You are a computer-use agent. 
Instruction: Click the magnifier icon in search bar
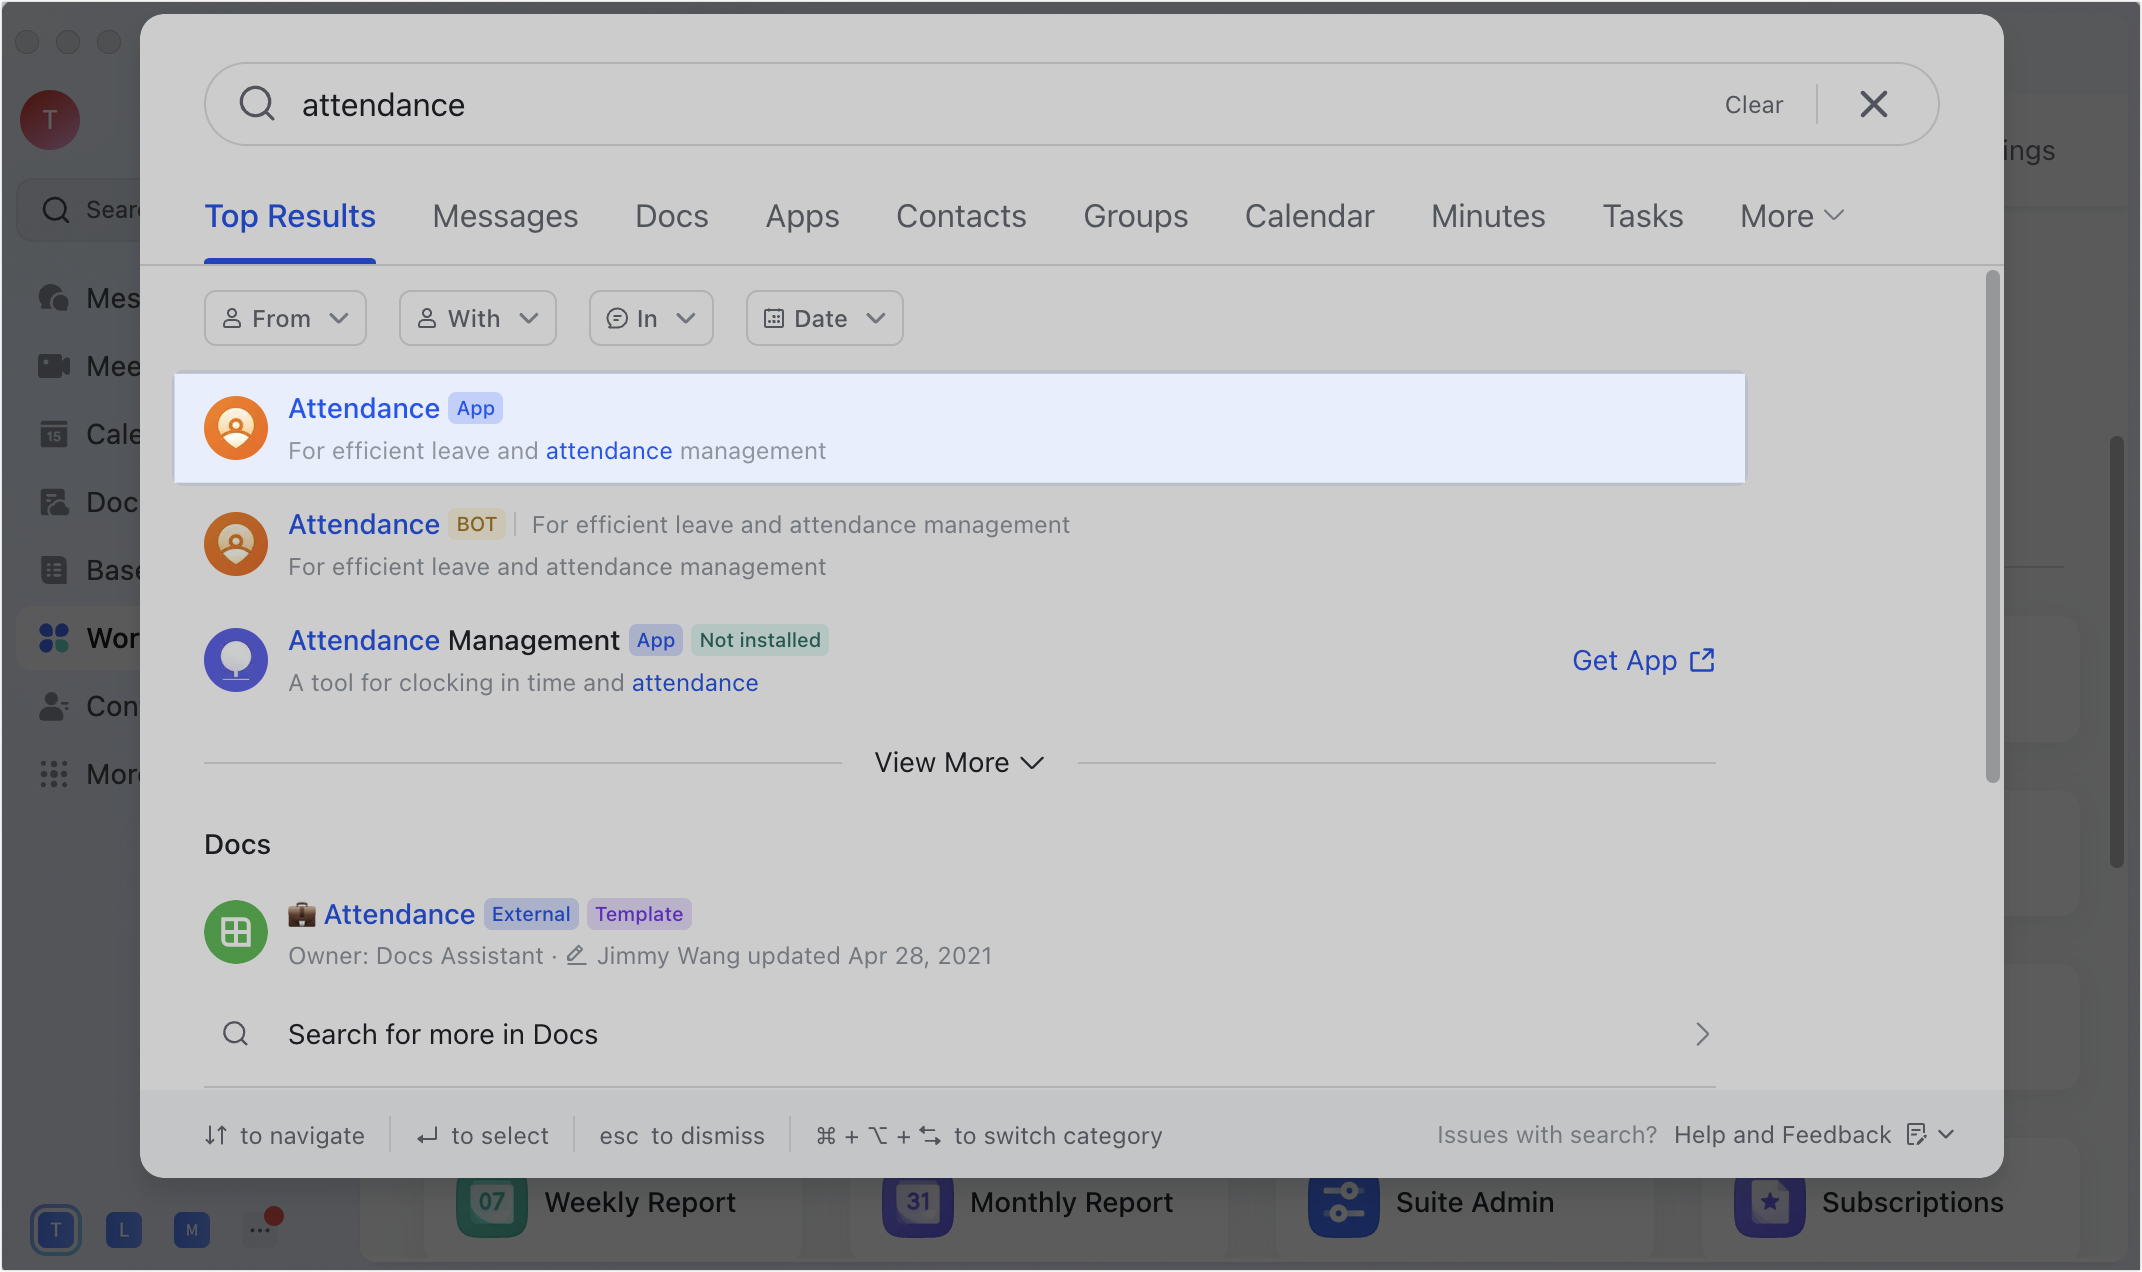point(257,104)
